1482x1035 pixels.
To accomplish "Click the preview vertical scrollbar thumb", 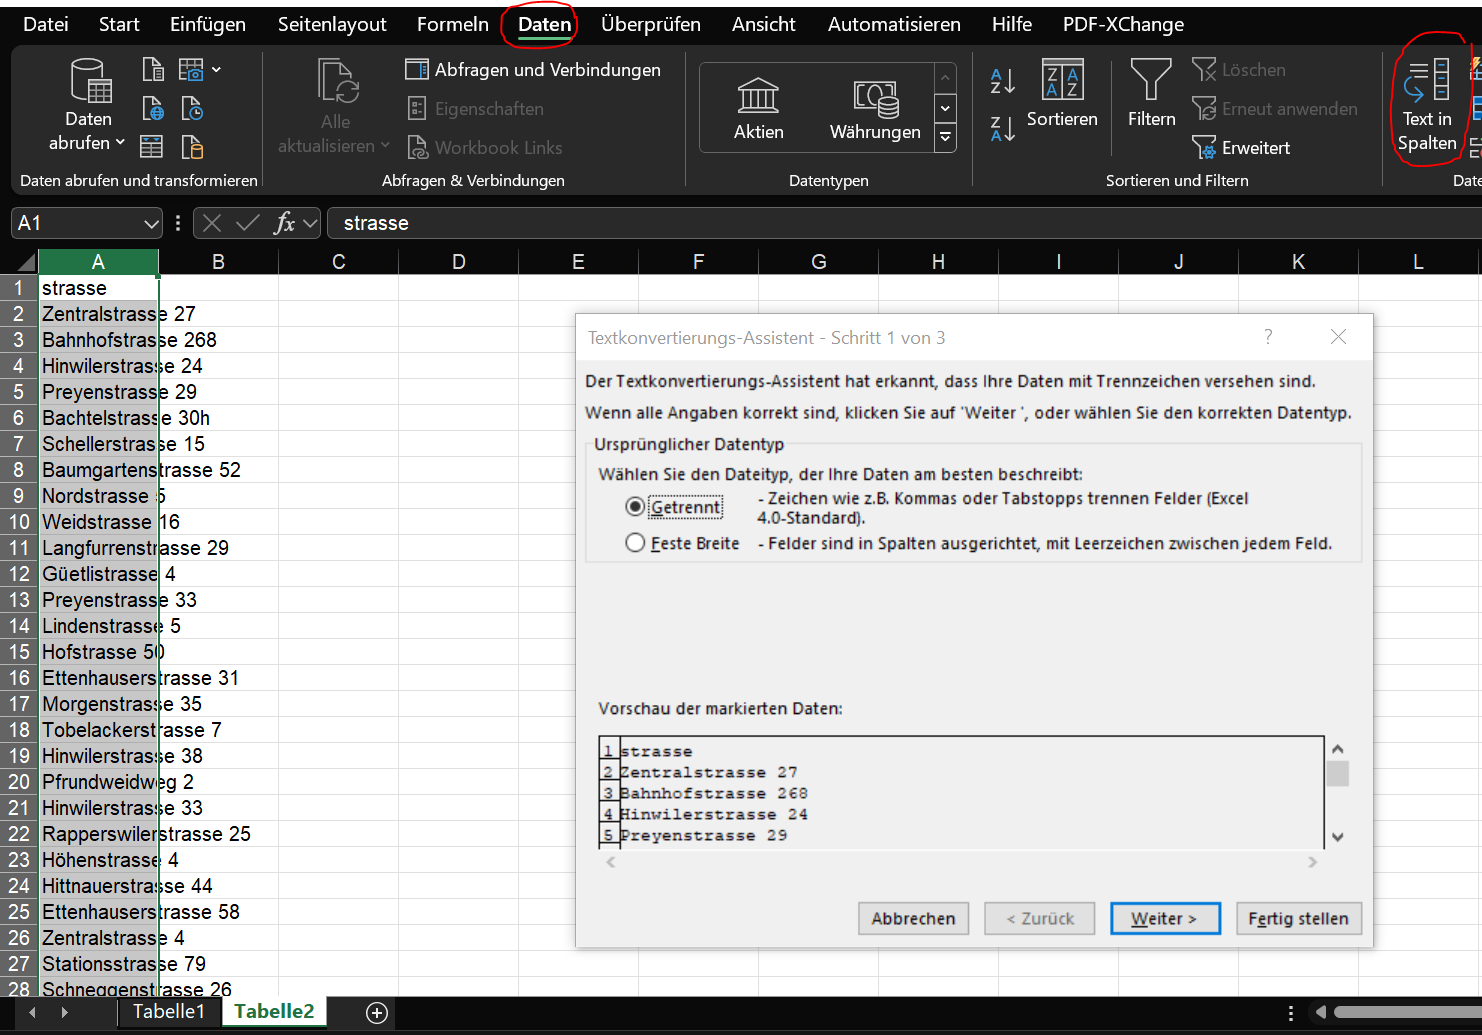I will 1337,773.
